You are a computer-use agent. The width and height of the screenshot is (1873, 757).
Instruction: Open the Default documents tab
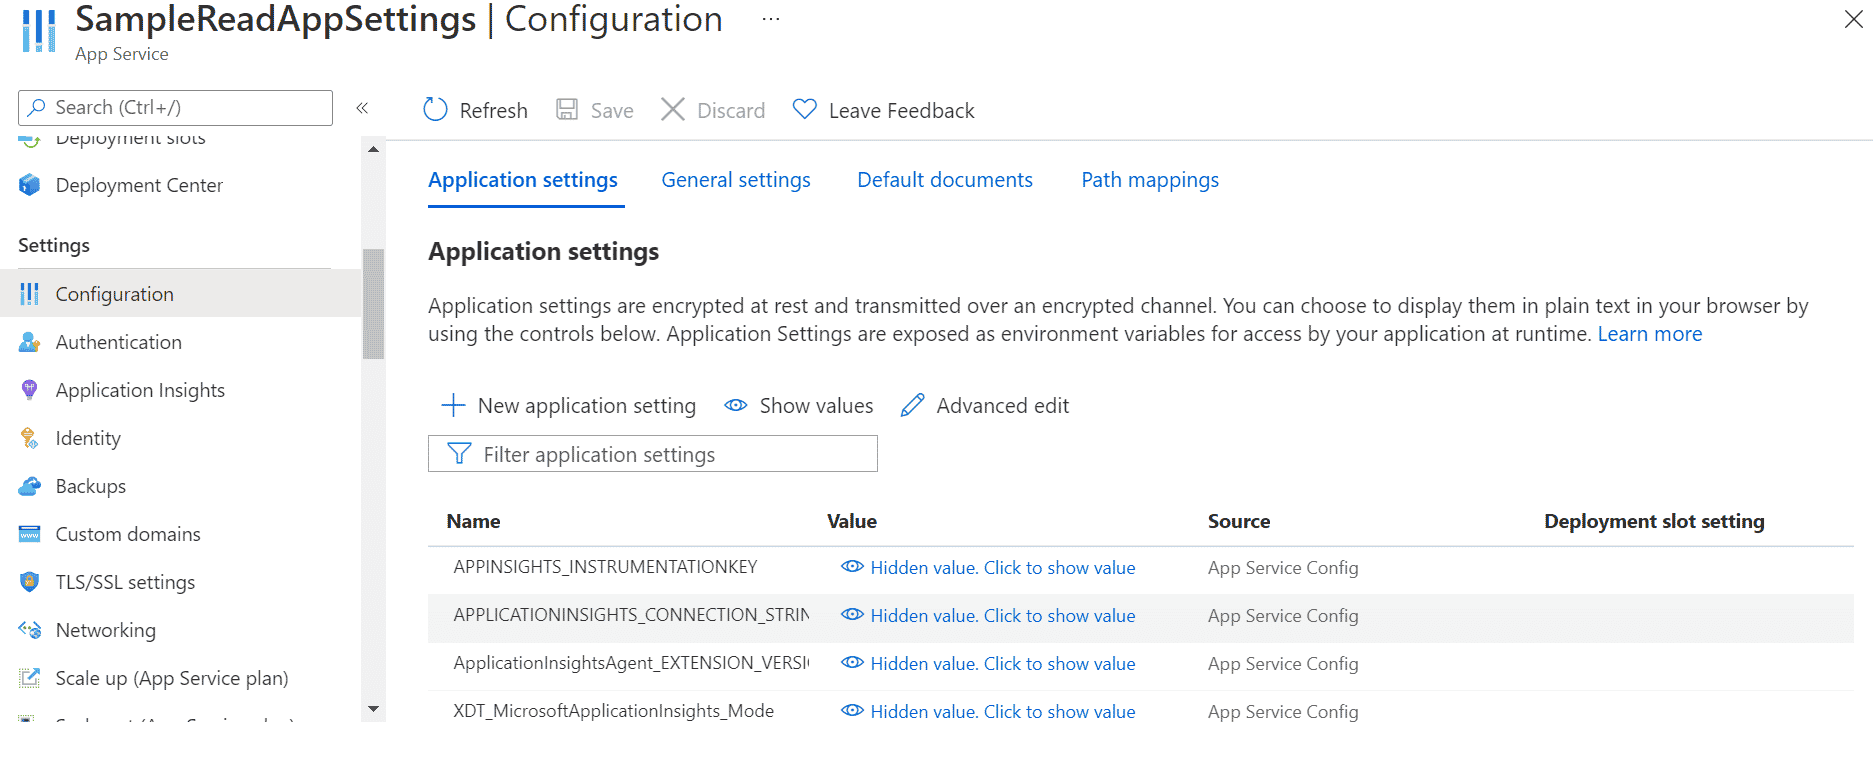pyautogui.click(x=945, y=180)
